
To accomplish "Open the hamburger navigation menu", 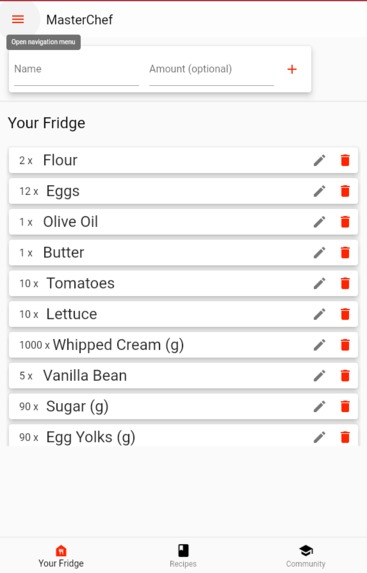I will coord(18,19).
